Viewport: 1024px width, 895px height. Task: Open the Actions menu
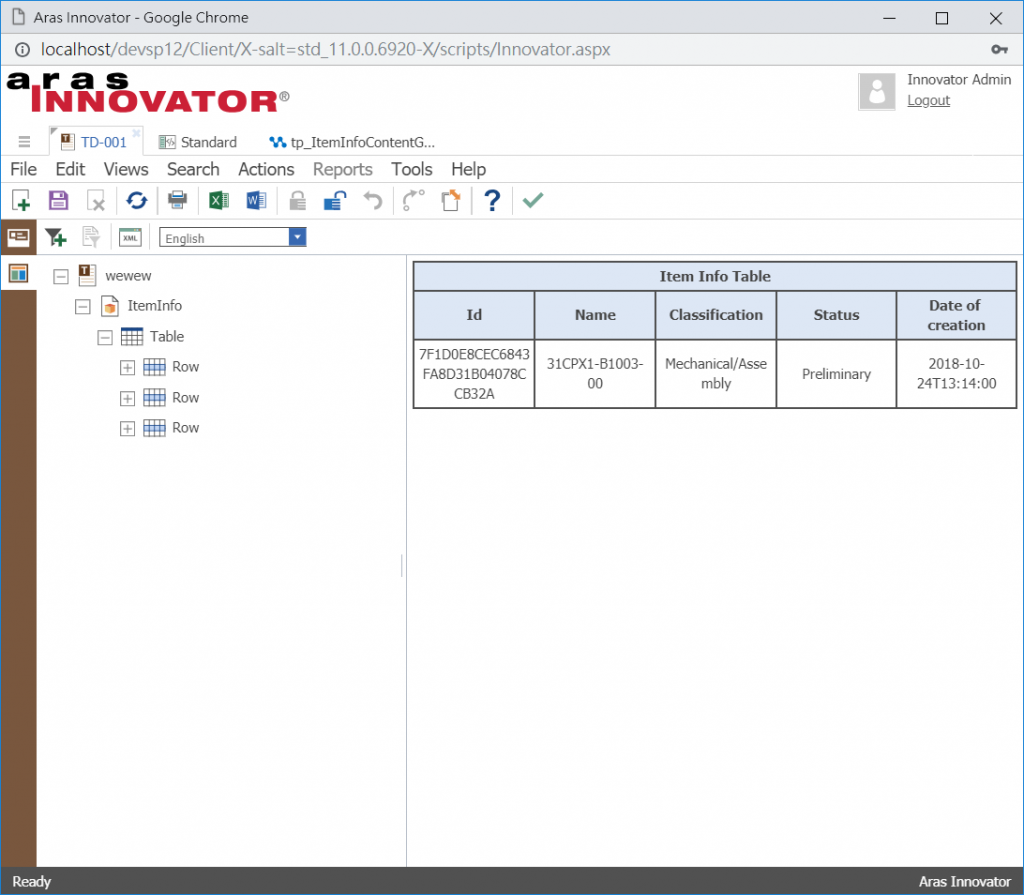266,169
